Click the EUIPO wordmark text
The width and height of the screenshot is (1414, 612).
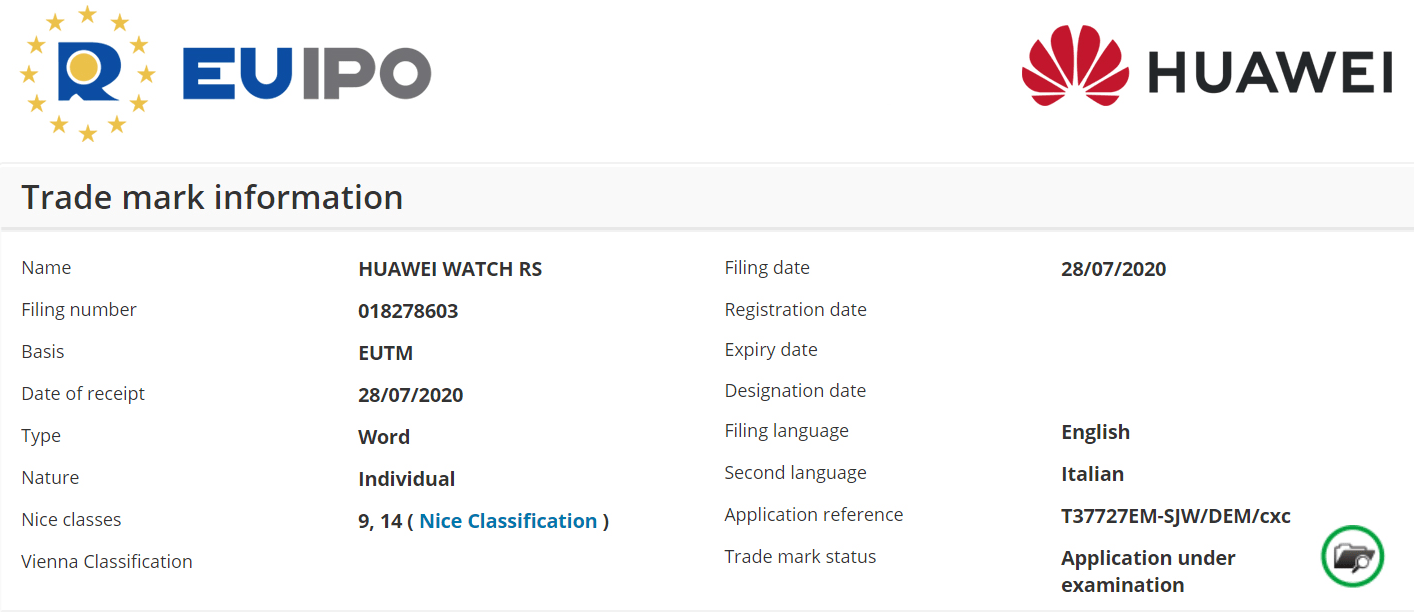pos(306,73)
